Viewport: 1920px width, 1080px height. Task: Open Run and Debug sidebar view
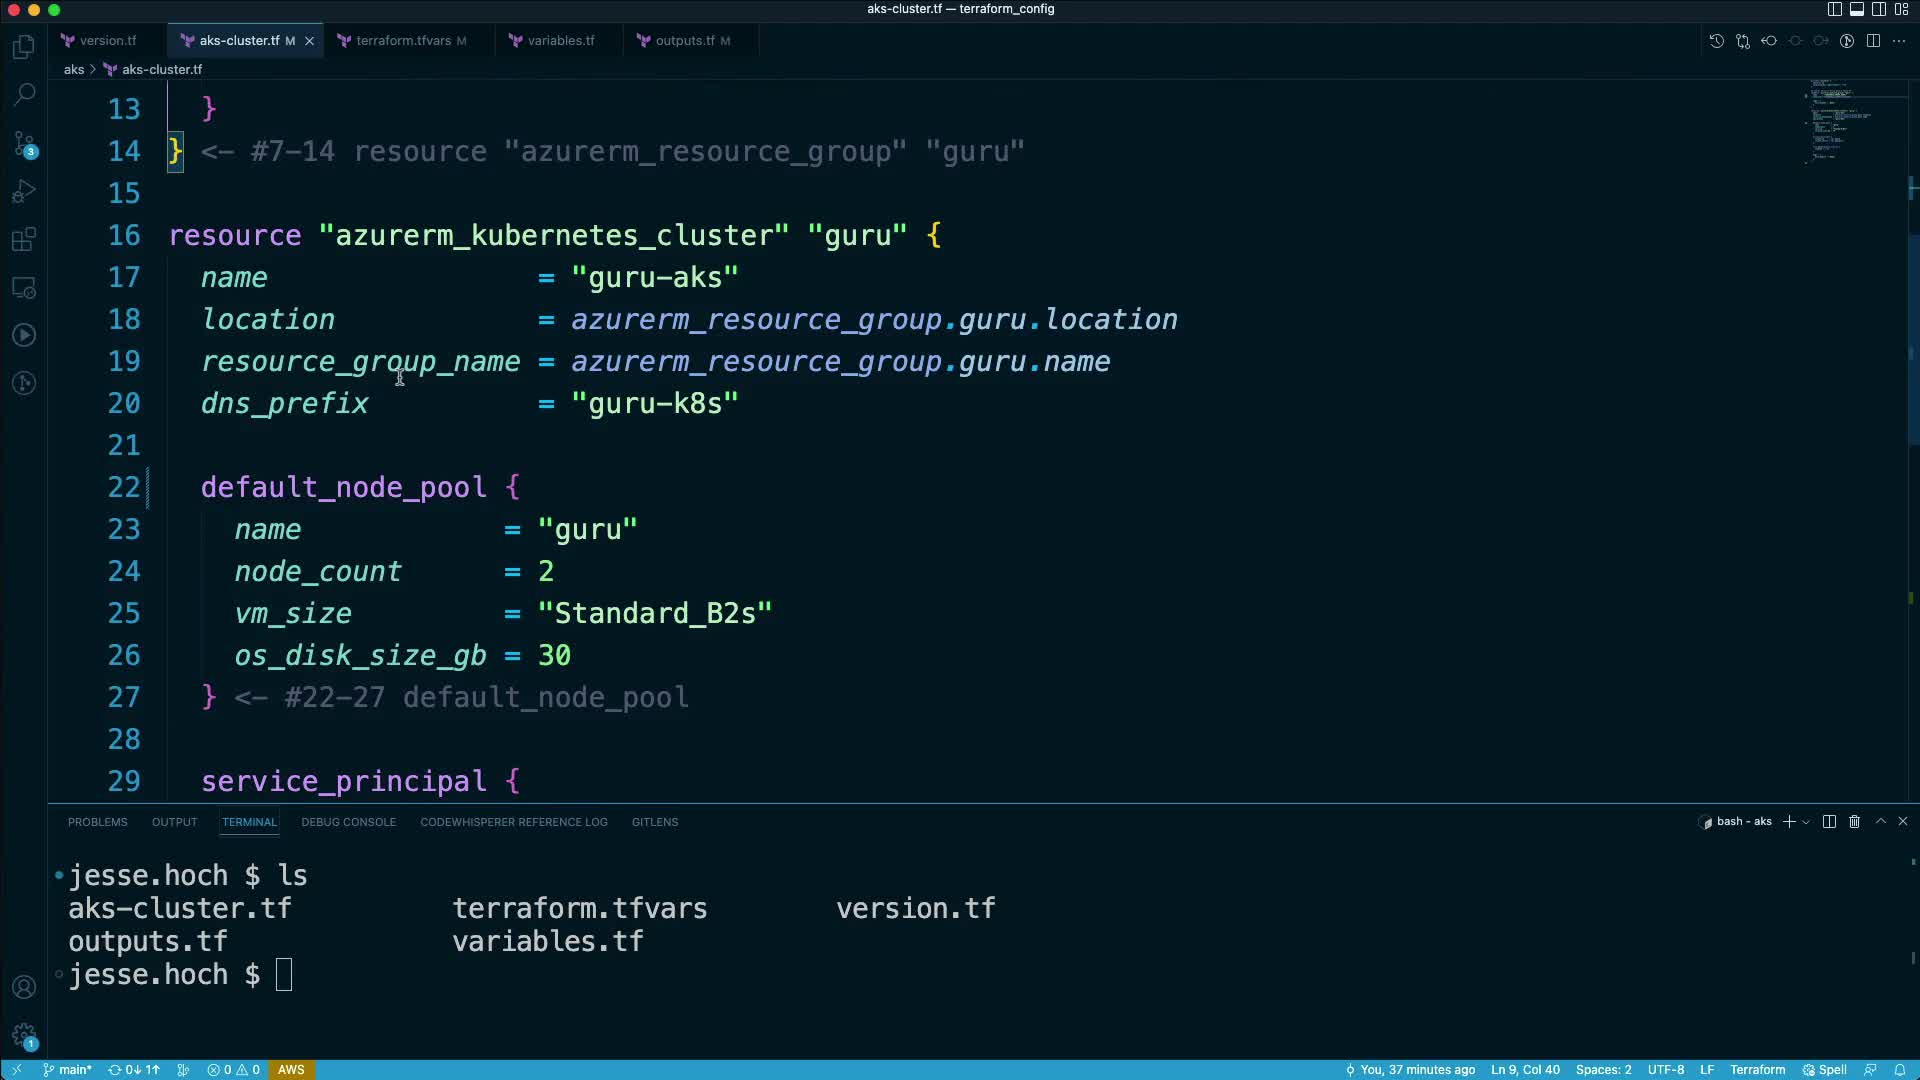pyautogui.click(x=24, y=192)
